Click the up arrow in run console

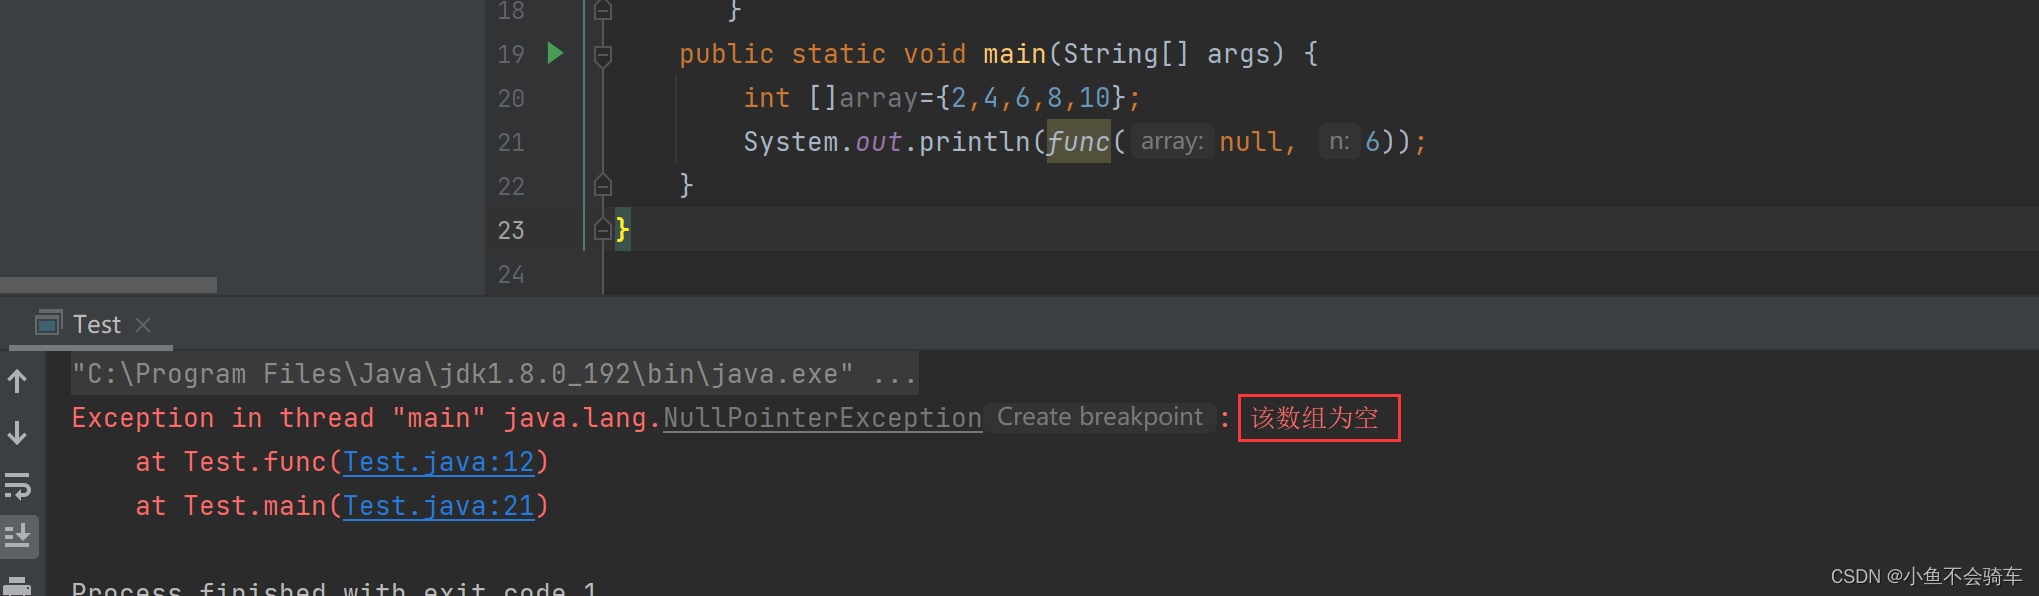[17, 381]
